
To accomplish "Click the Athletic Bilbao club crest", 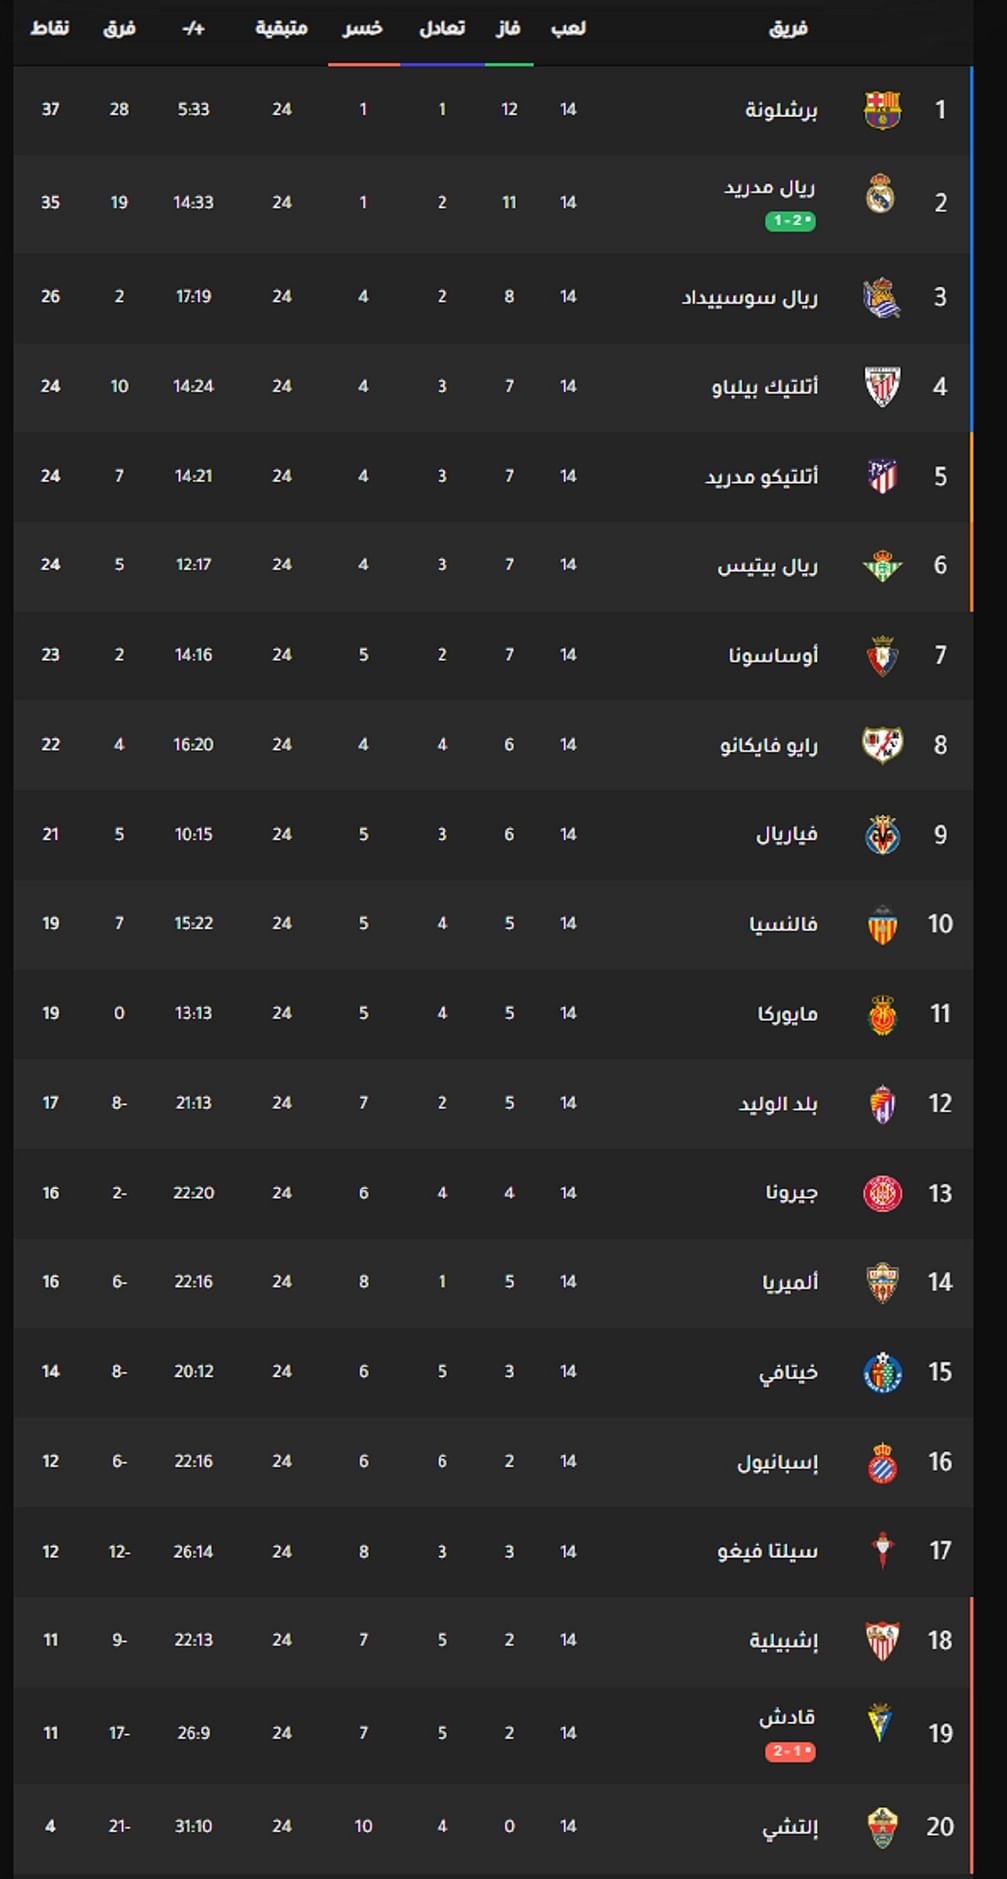I will tap(882, 387).
